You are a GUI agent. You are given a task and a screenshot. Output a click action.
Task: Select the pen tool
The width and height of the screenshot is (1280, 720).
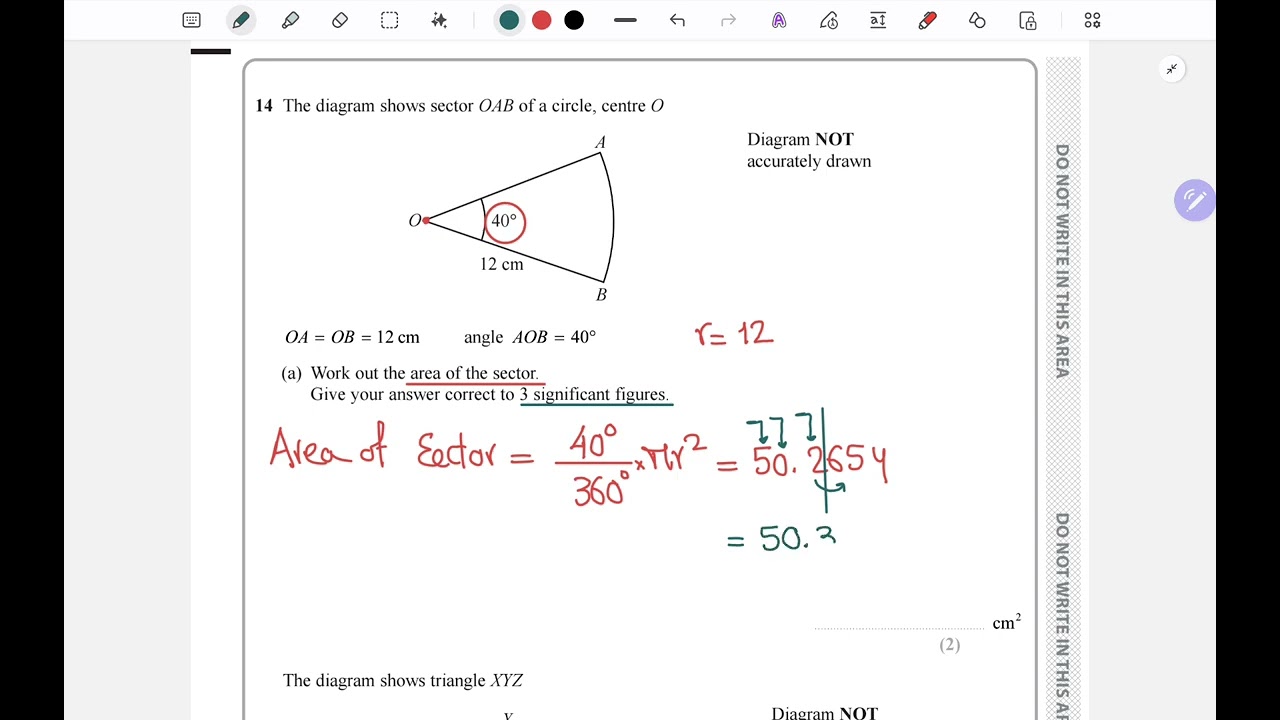pyautogui.click(x=240, y=20)
